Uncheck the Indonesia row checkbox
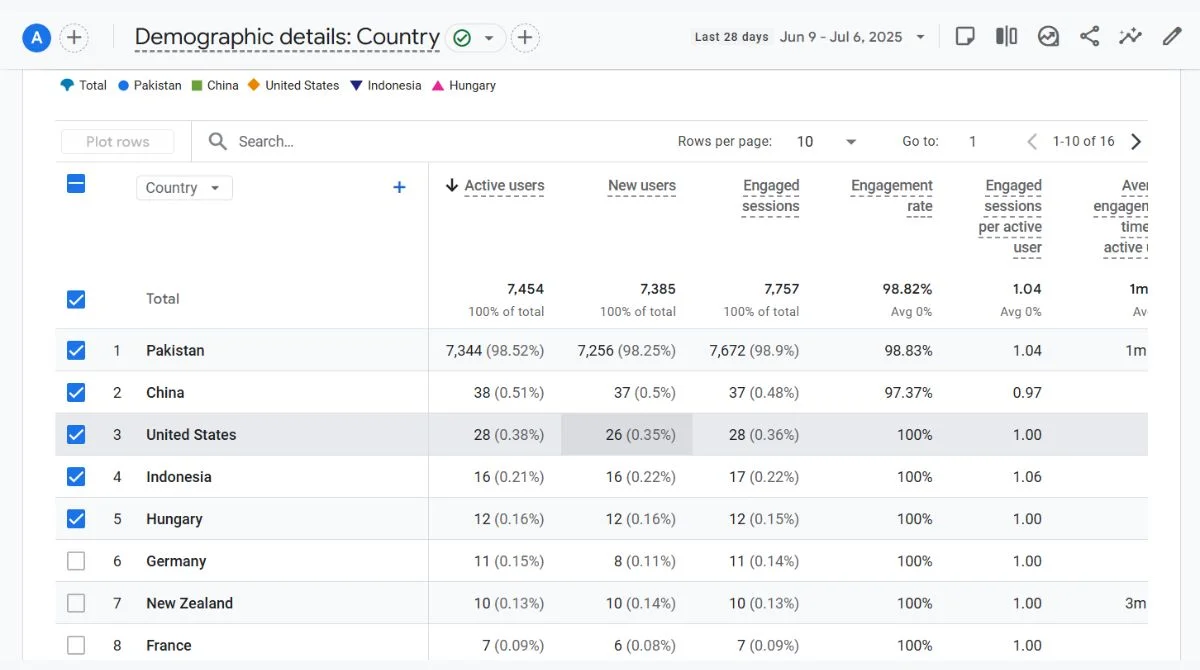This screenshot has height=670, width=1200. pos(76,477)
